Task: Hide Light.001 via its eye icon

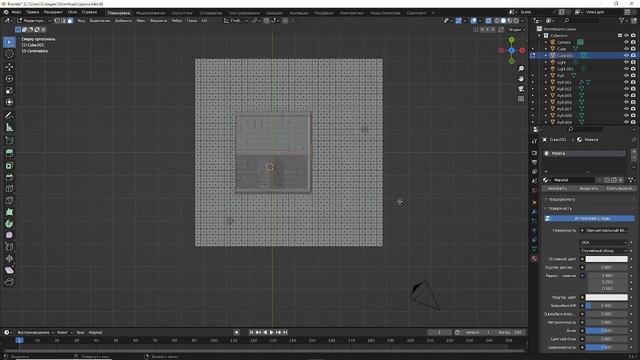Action: 626,69
